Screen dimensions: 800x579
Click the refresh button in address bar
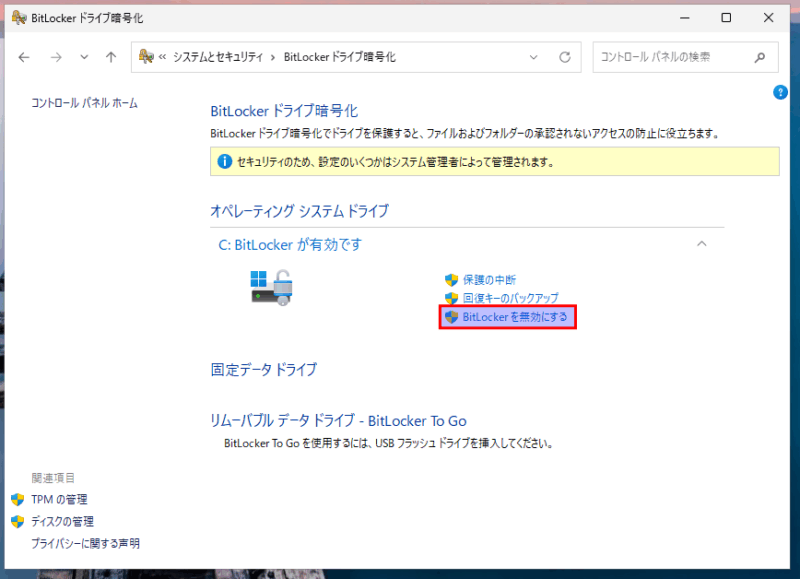(x=565, y=57)
